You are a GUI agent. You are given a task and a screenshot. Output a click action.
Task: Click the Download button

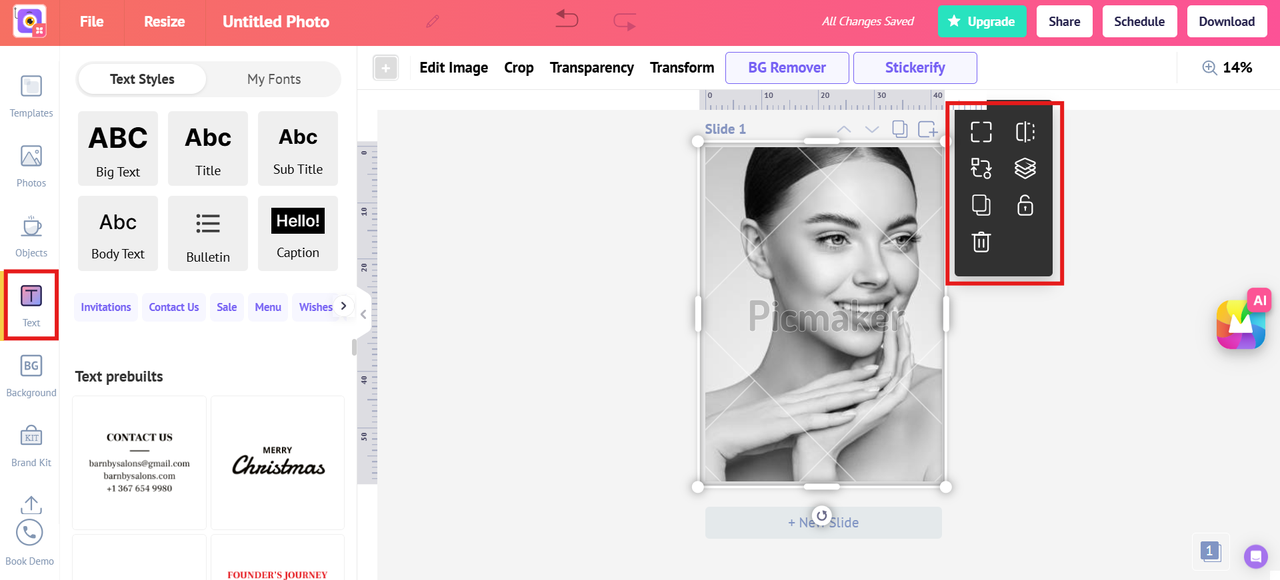click(x=1227, y=21)
